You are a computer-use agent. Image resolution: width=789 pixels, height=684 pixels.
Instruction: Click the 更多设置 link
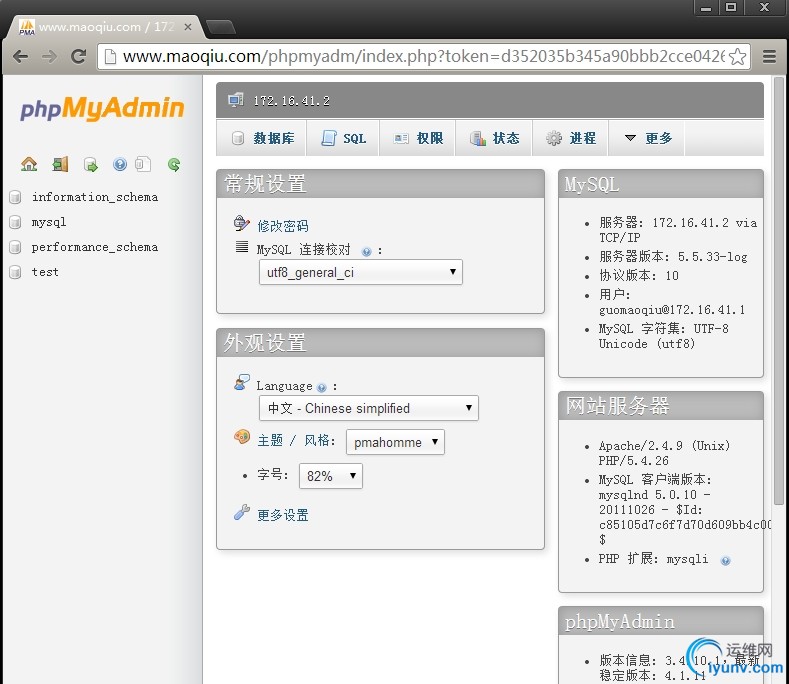click(x=283, y=515)
